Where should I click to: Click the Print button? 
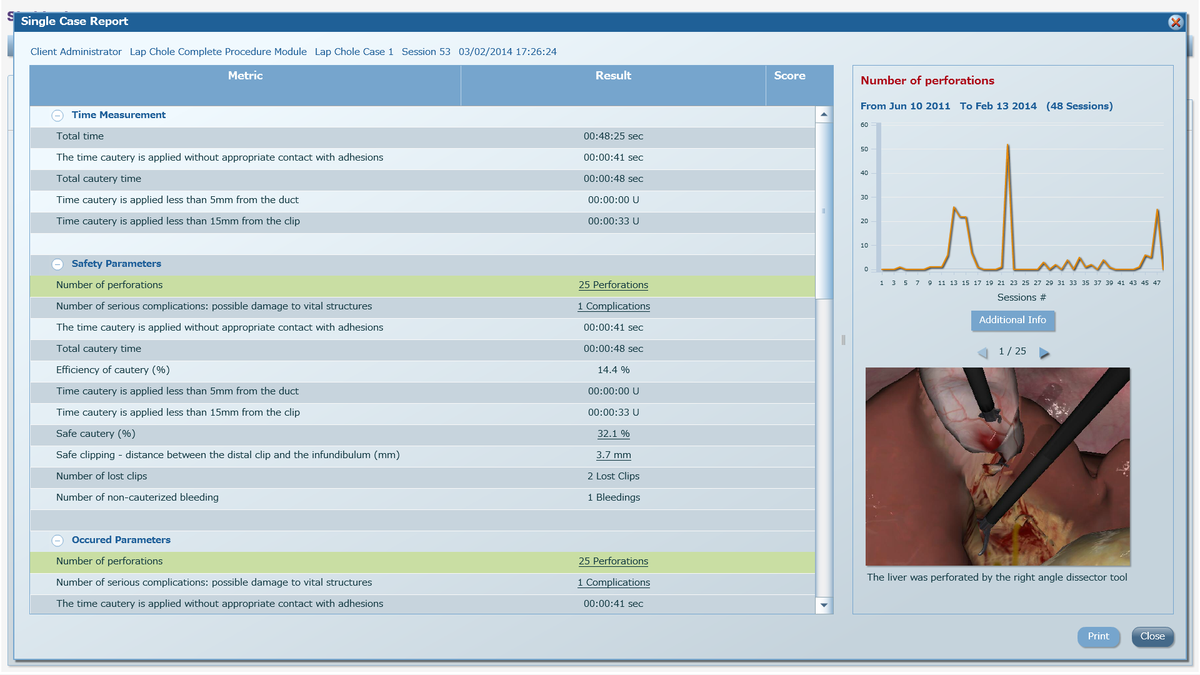1098,636
